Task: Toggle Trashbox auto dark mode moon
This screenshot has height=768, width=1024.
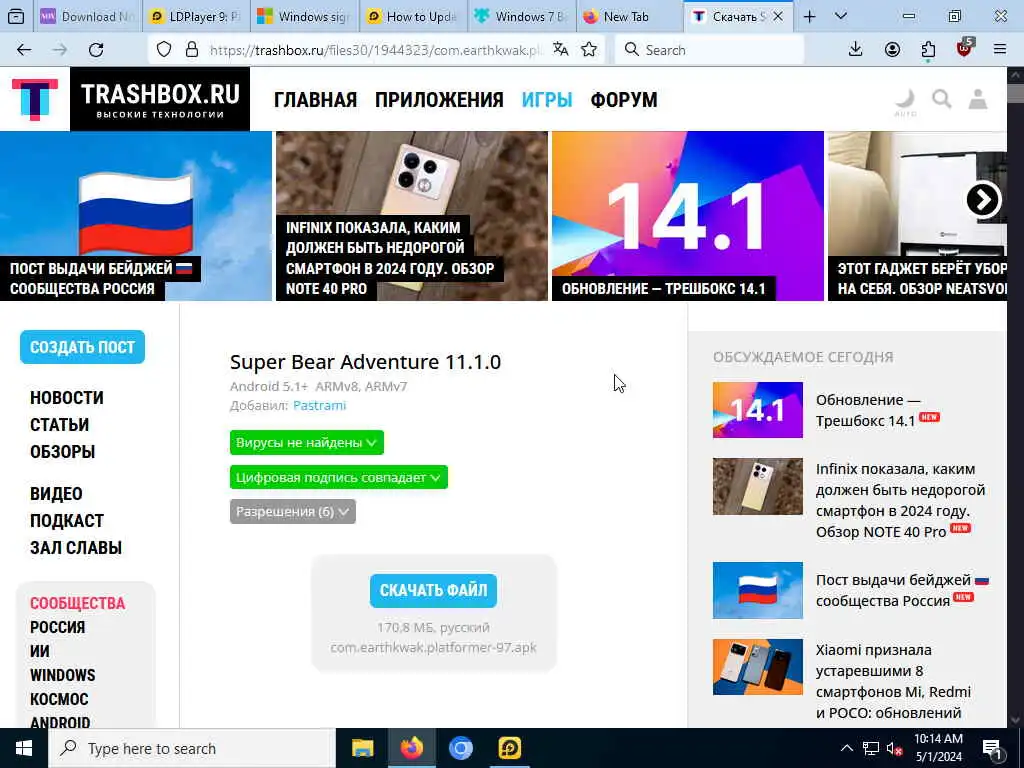Action: coord(905,102)
